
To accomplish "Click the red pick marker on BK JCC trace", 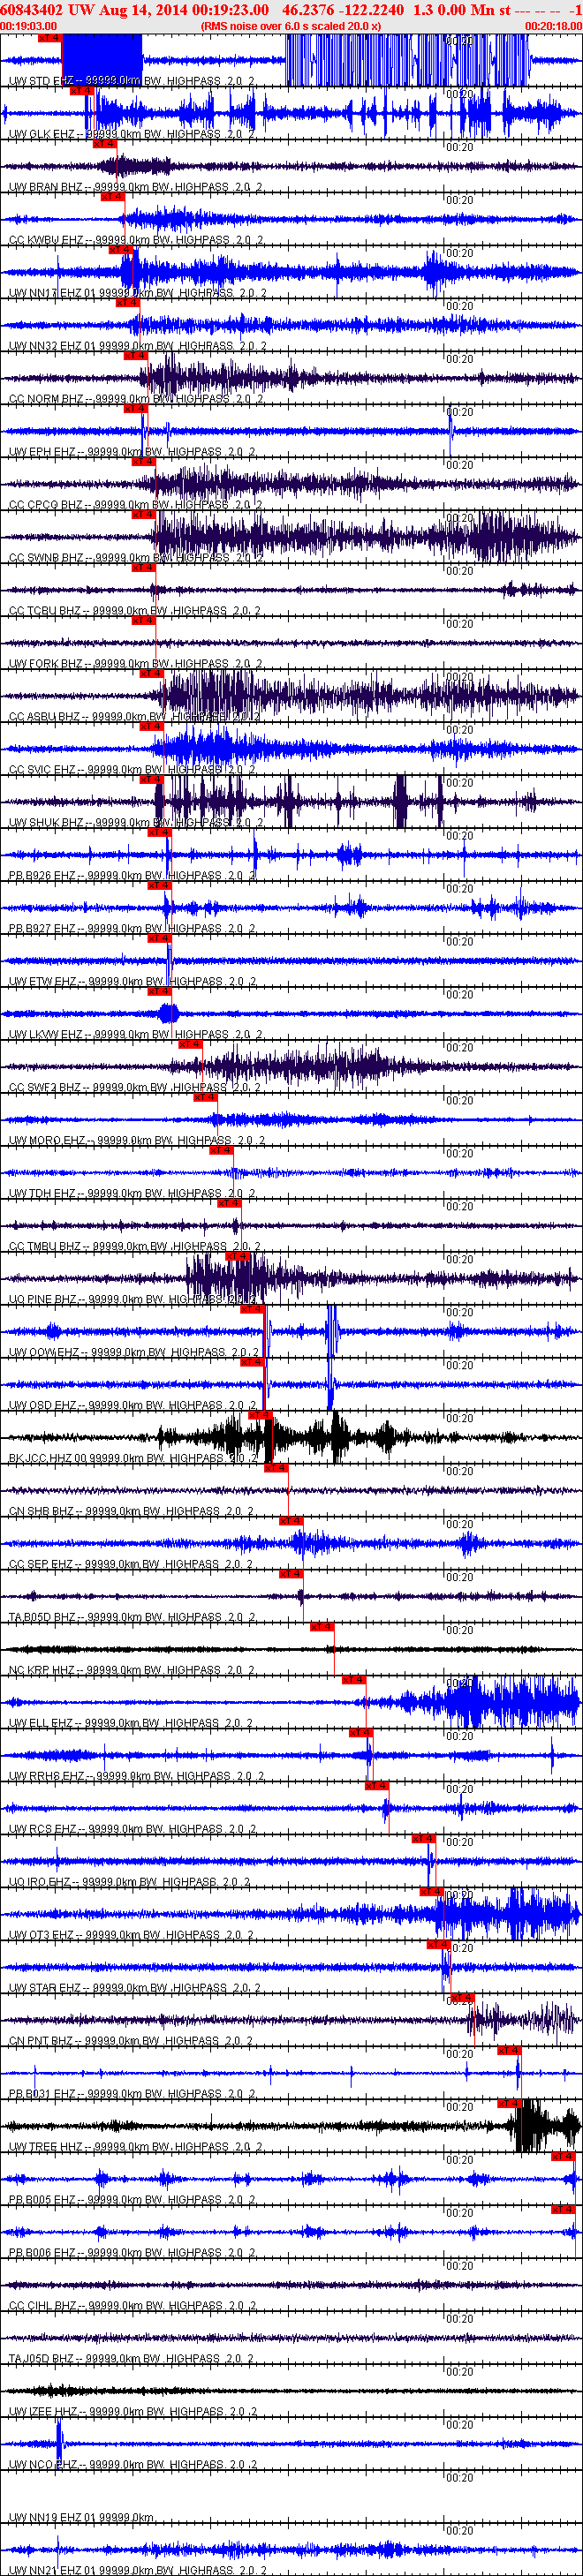I will tap(260, 1415).
